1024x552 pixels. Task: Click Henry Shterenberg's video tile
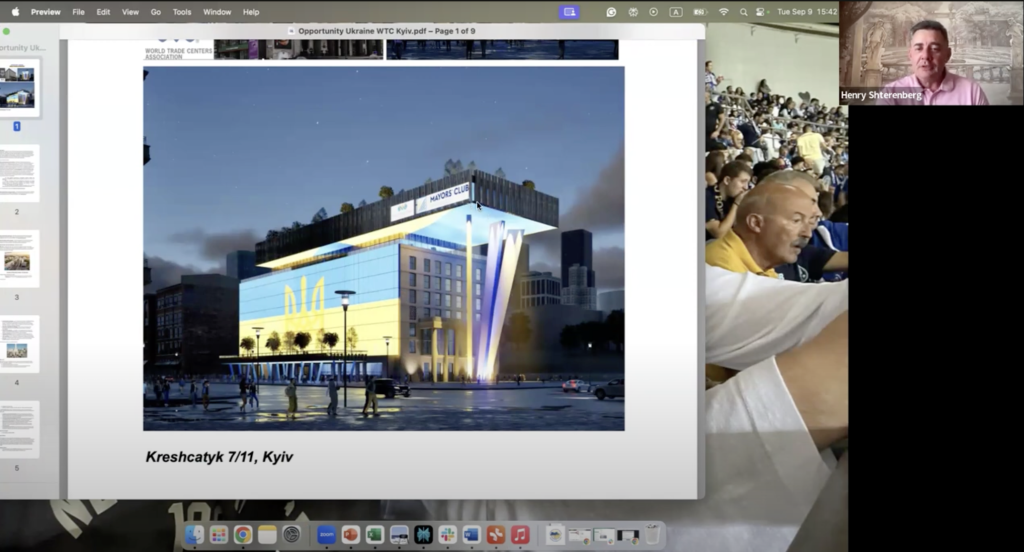coord(931,52)
